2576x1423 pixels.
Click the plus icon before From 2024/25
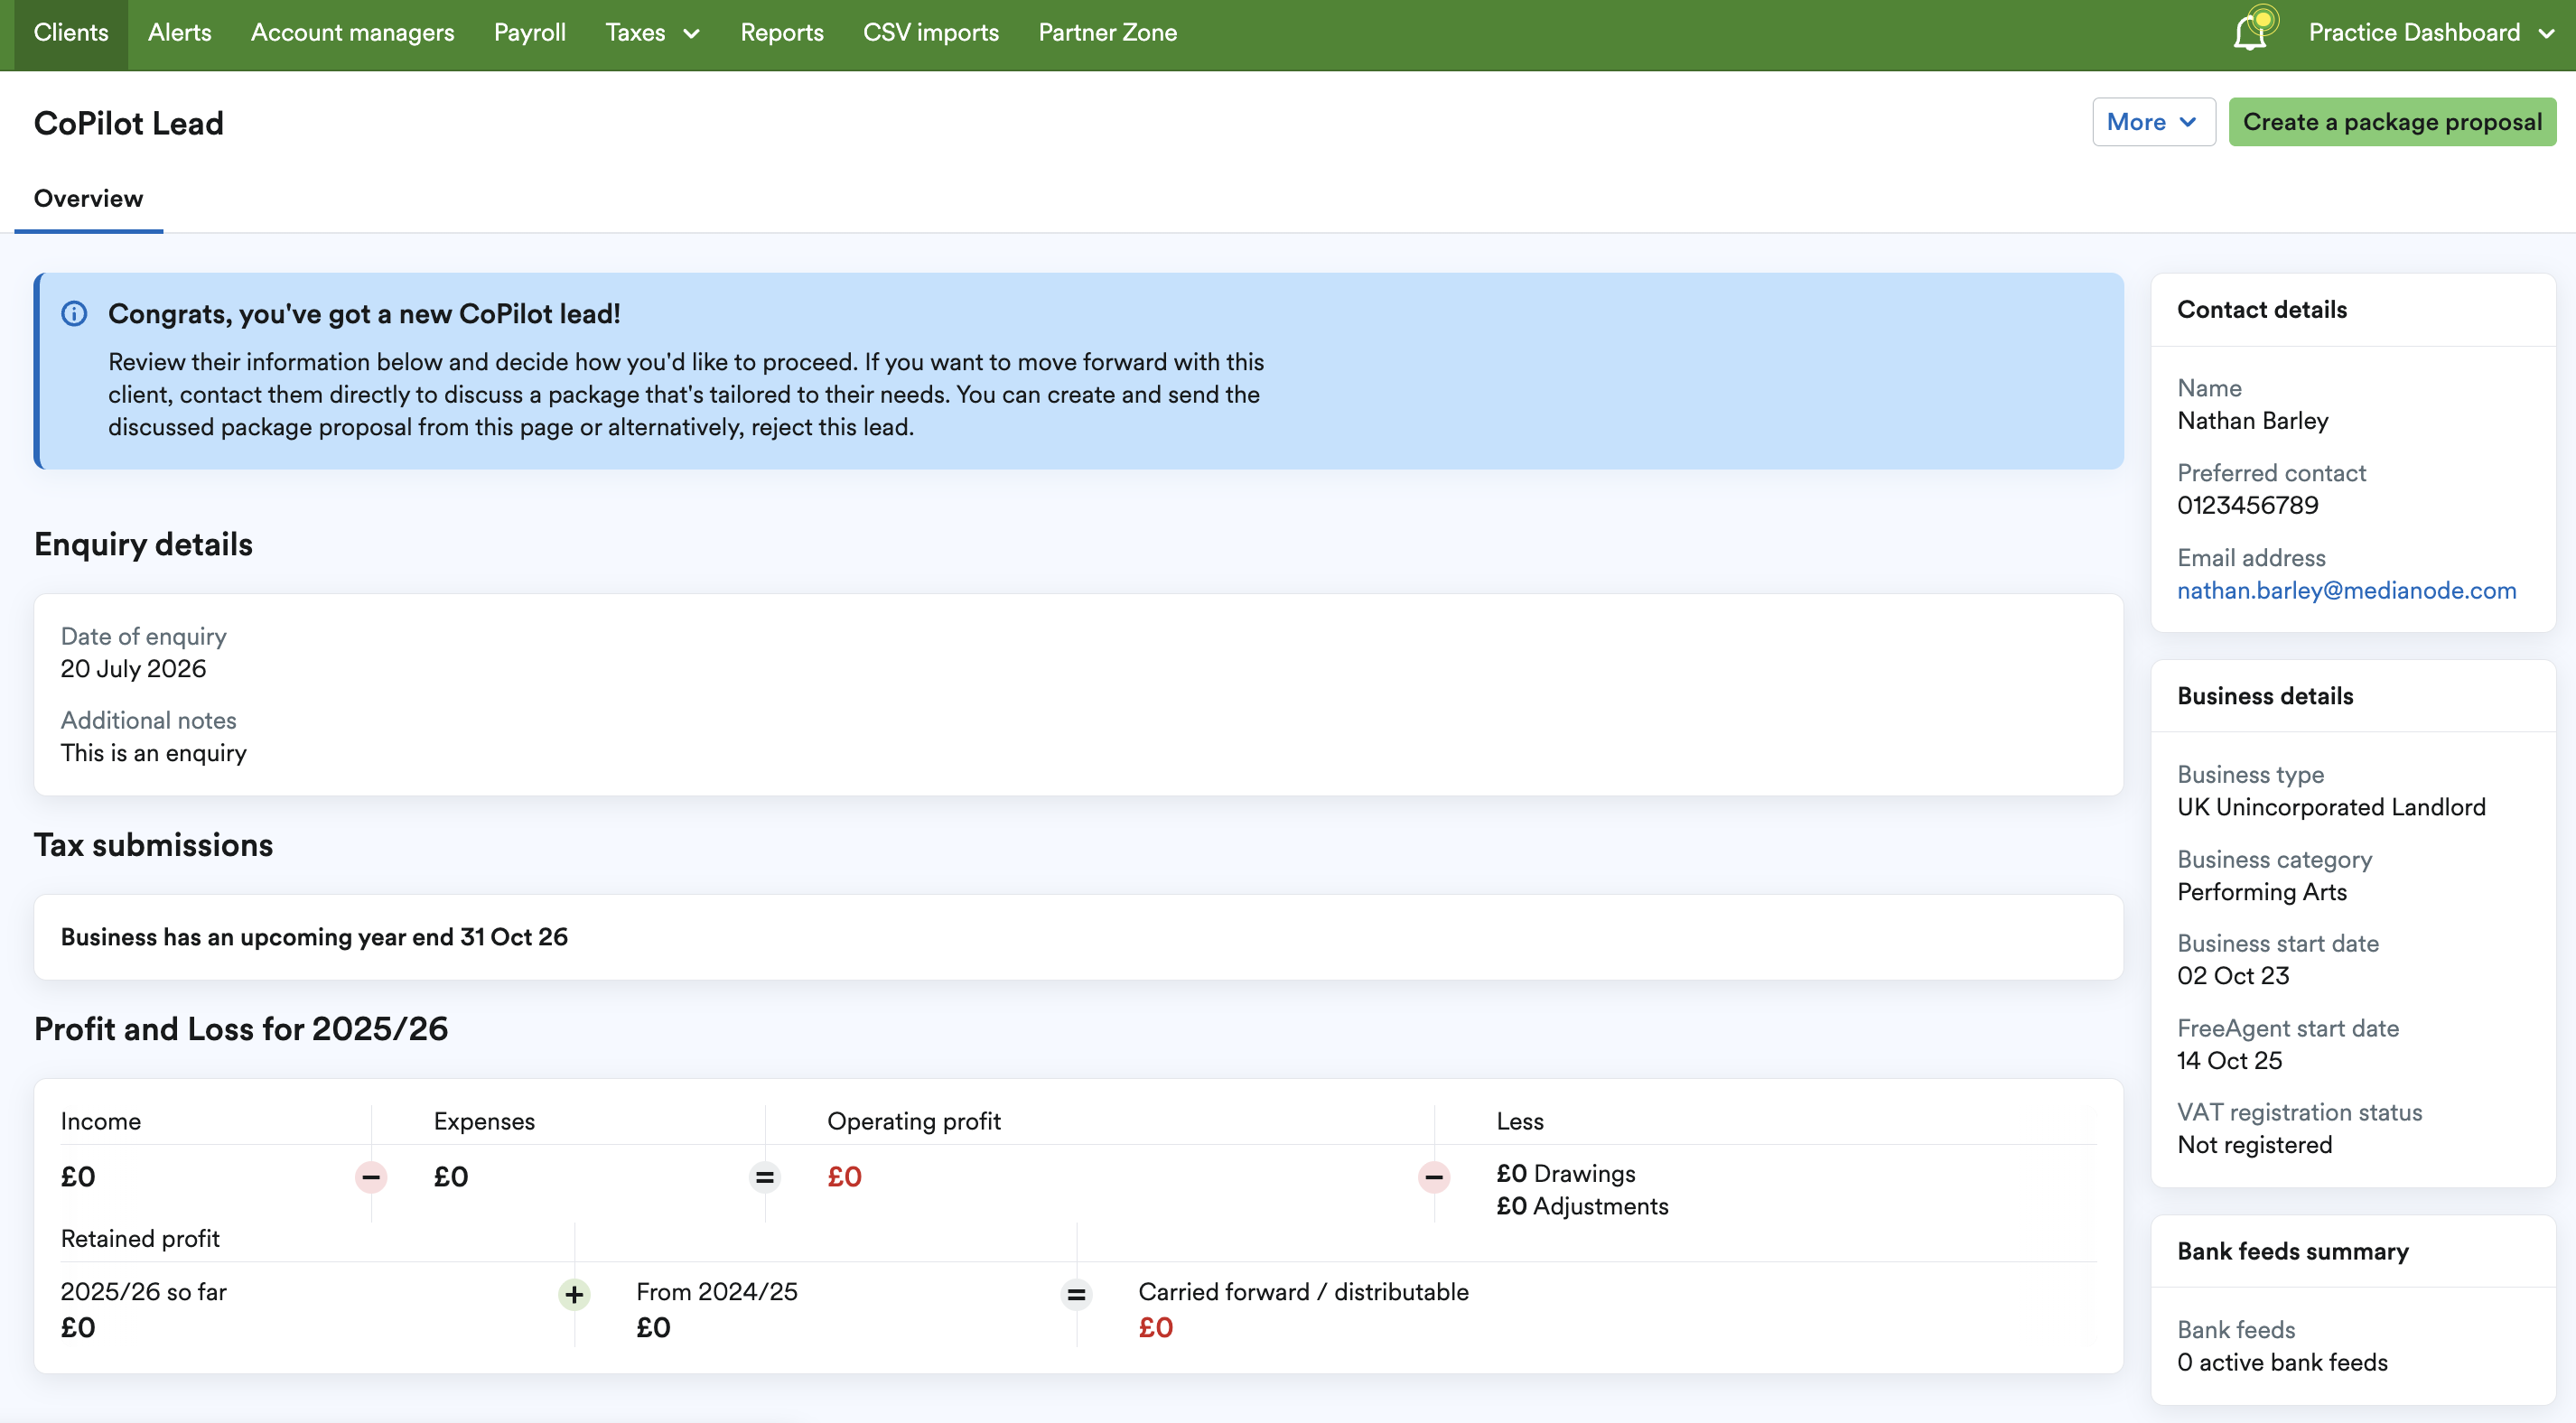[x=574, y=1295]
